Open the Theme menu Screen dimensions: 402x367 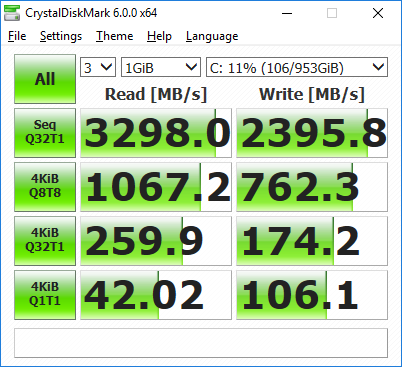(x=114, y=36)
